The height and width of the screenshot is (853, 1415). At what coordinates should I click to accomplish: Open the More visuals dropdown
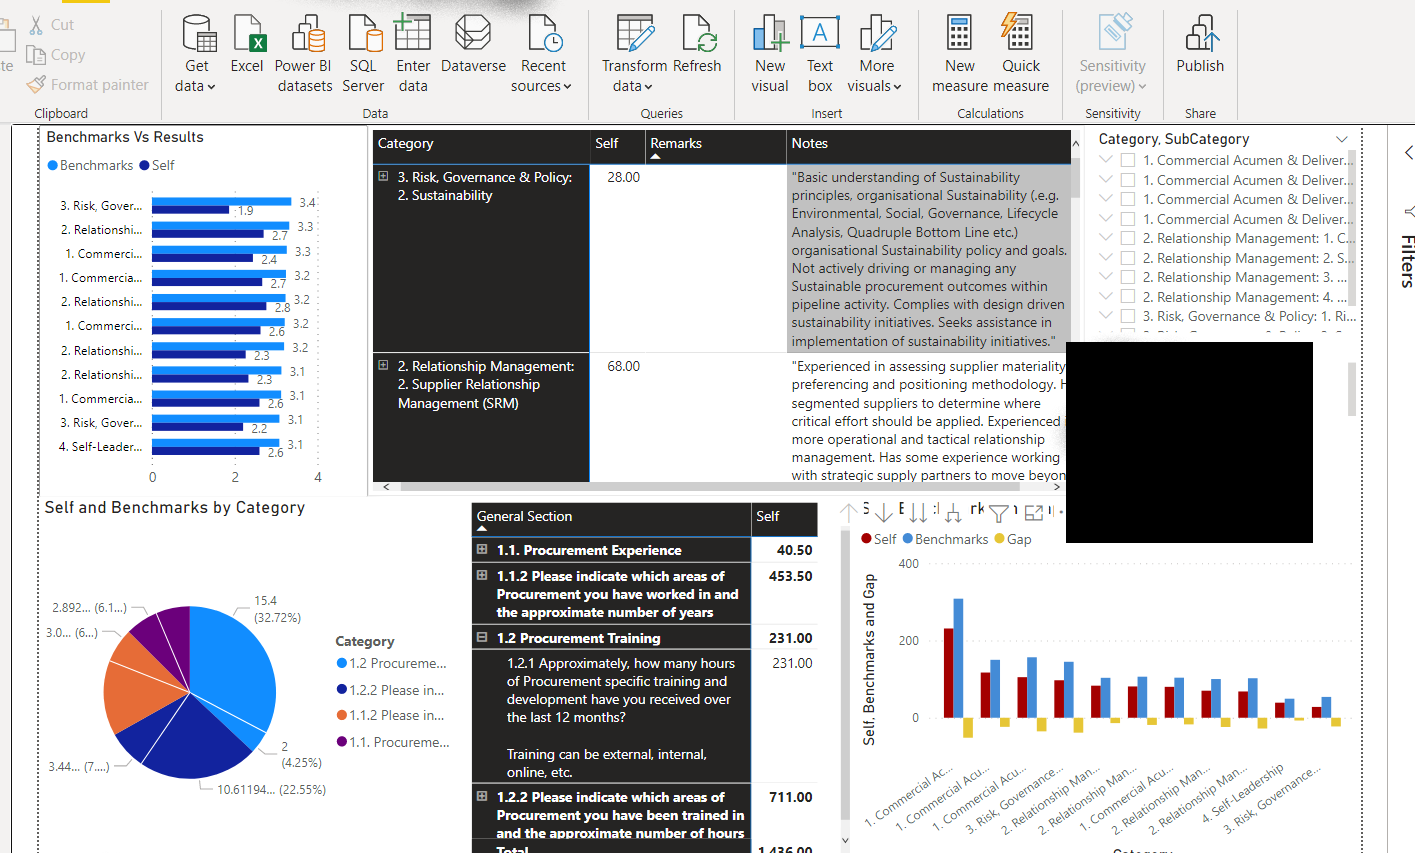[x=876, y=76]
